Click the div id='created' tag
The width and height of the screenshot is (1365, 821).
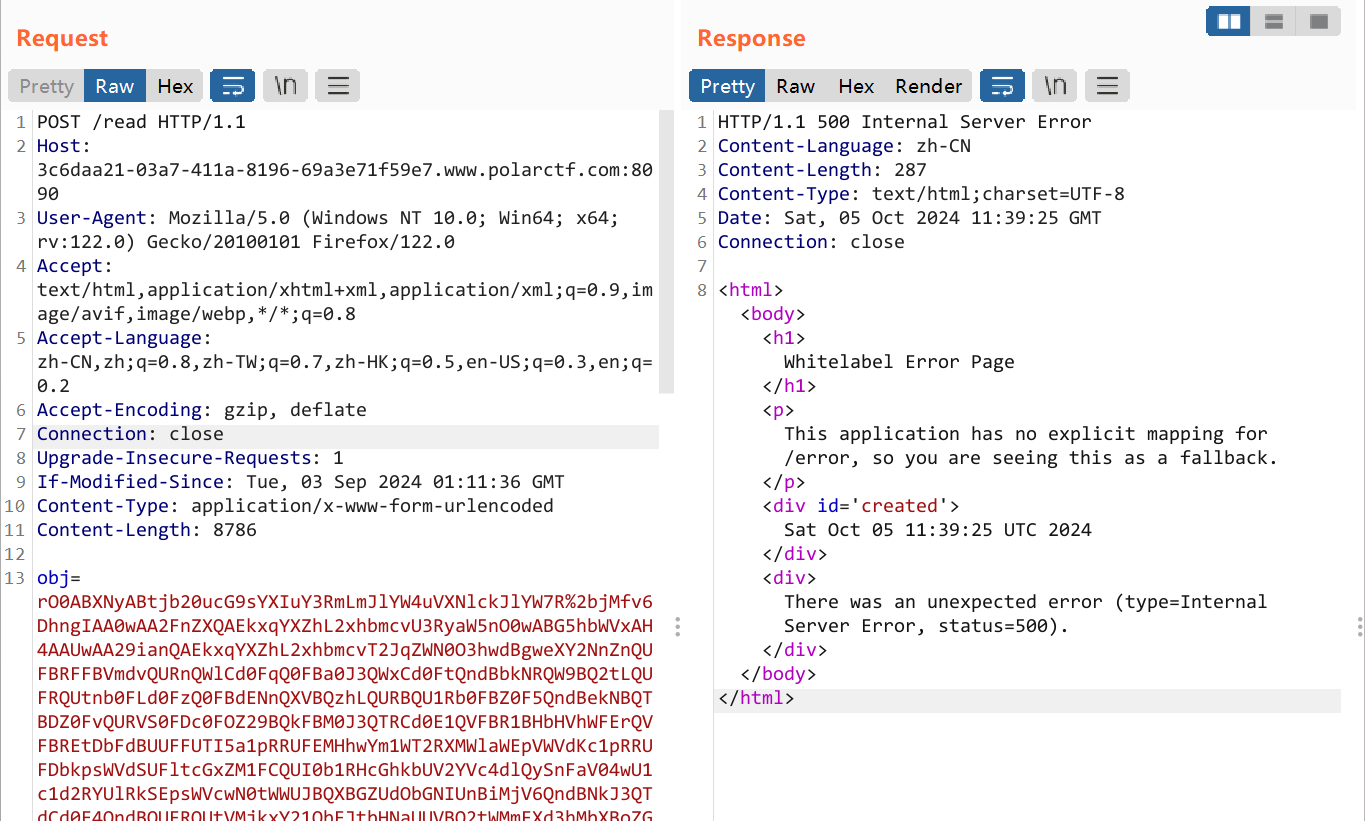861,506
